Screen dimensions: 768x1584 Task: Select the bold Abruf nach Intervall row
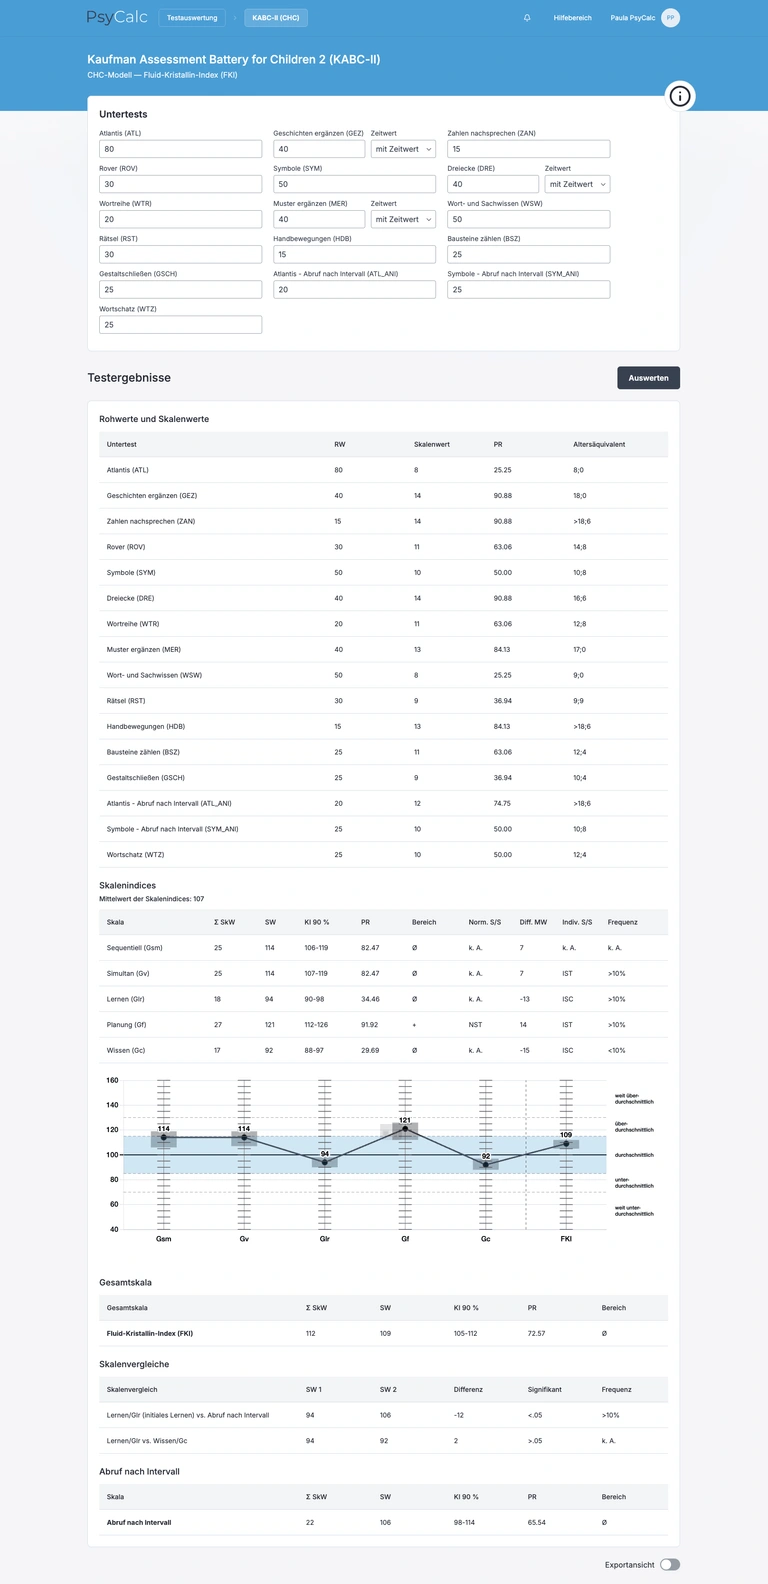pyautogui.click(x=383, y=1522)
